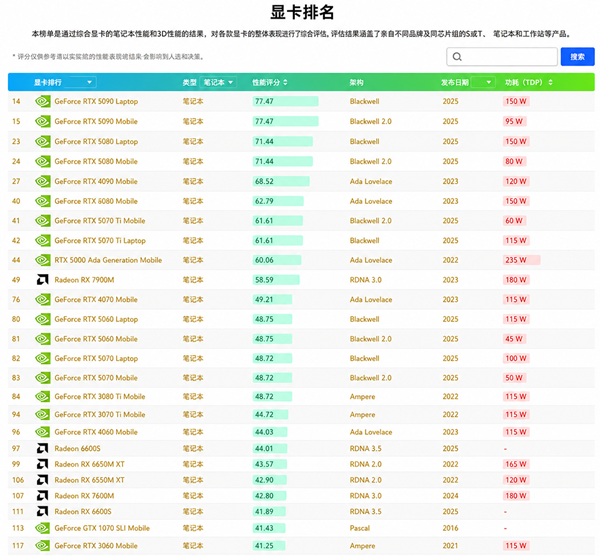Click the blue 搜索 search button
Viewport: 600px width, 556px height.
[577, 57]
